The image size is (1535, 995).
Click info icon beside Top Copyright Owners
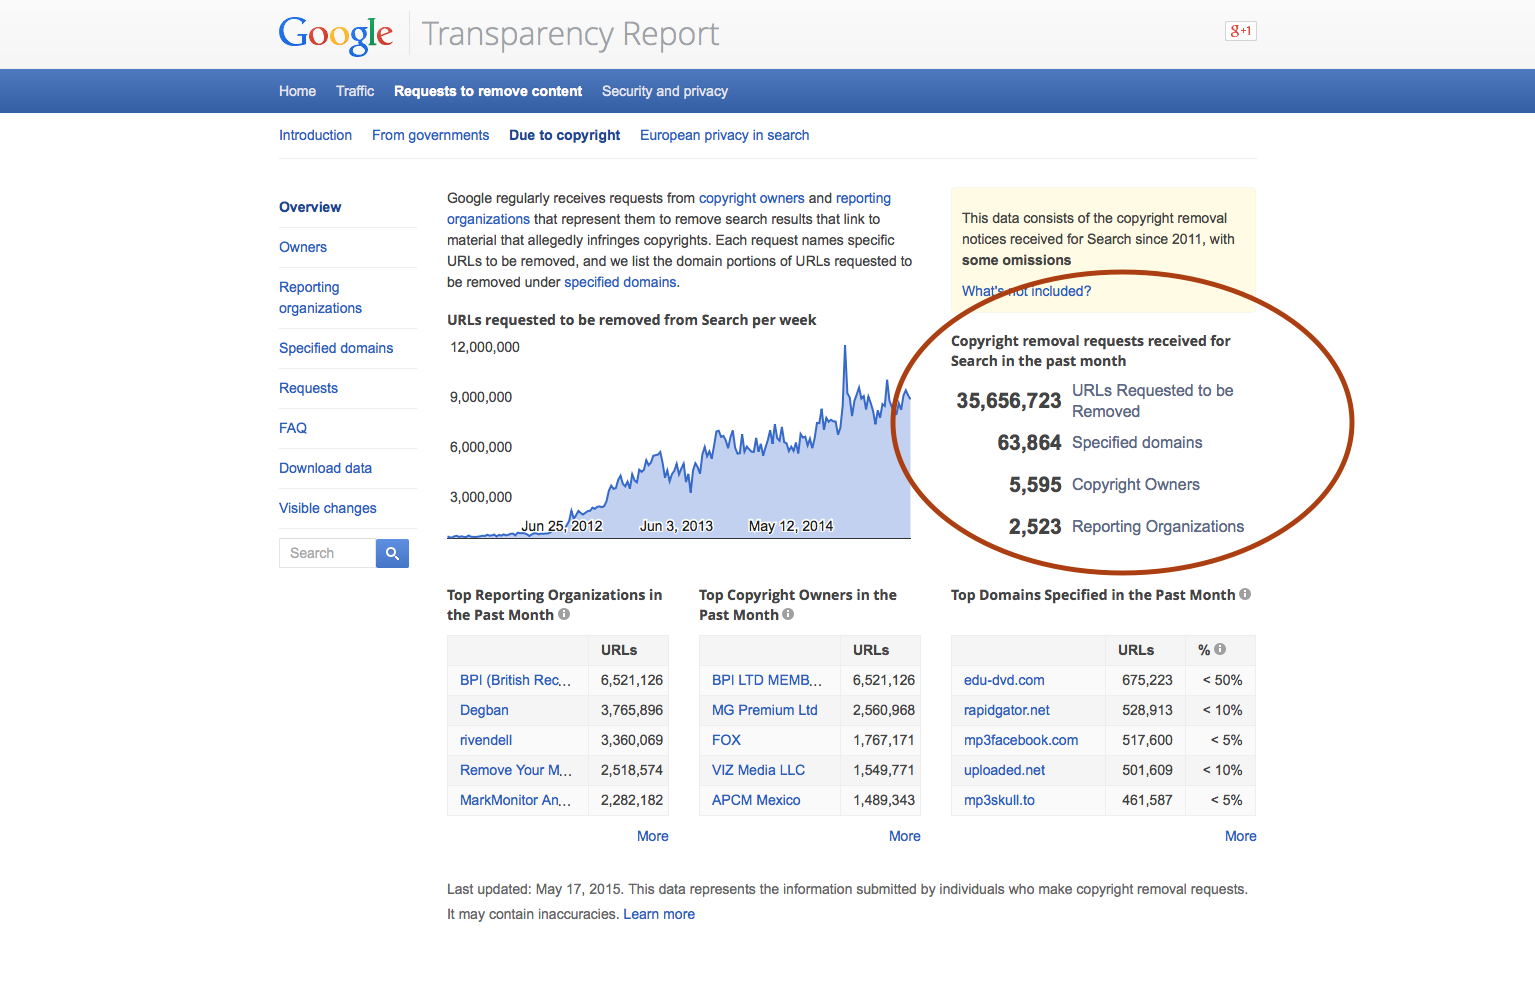[788, 614]
